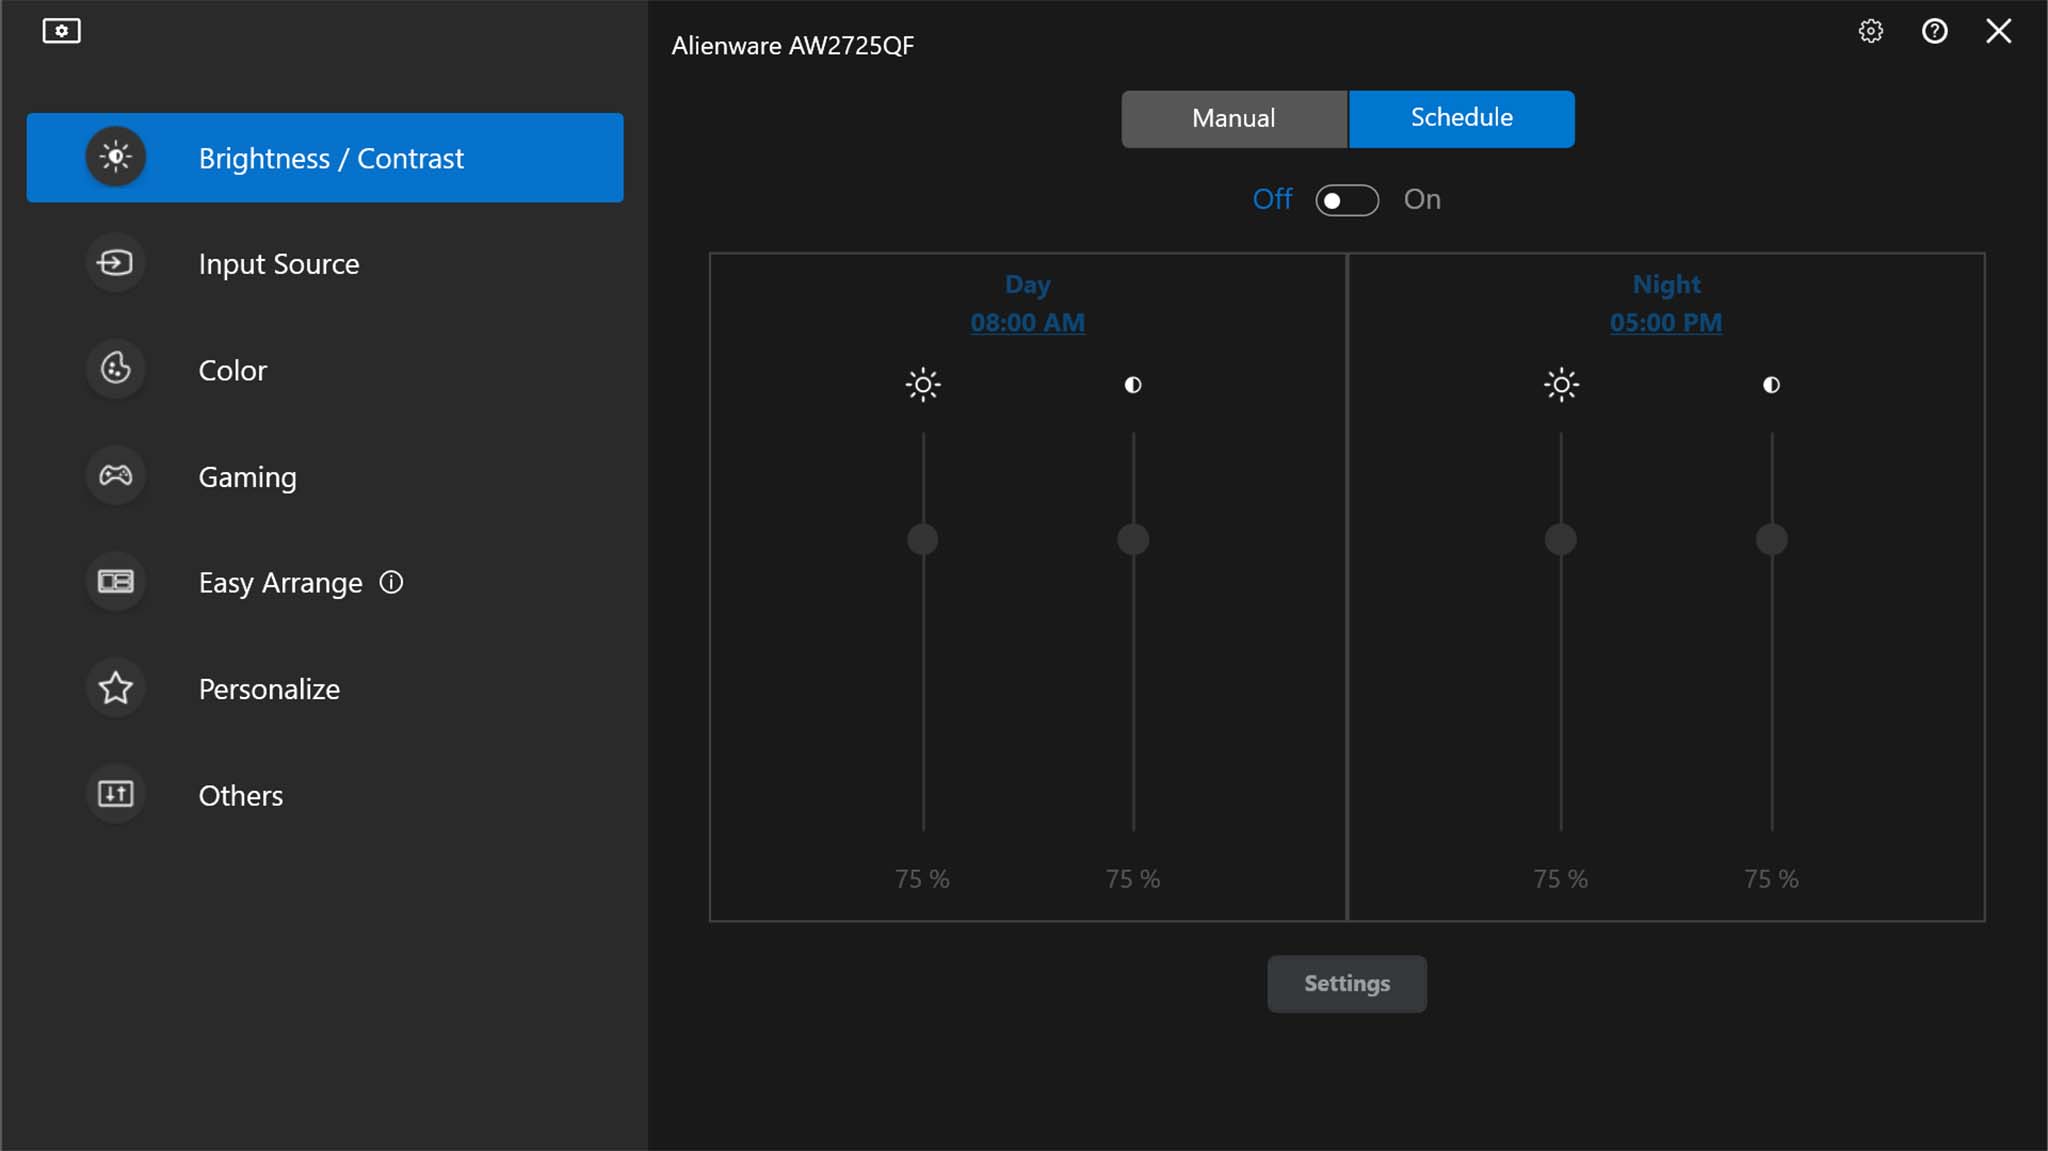Click the Input Source icon
Viewport: 2048px width, 1151px height.
(x=114, y=263)
